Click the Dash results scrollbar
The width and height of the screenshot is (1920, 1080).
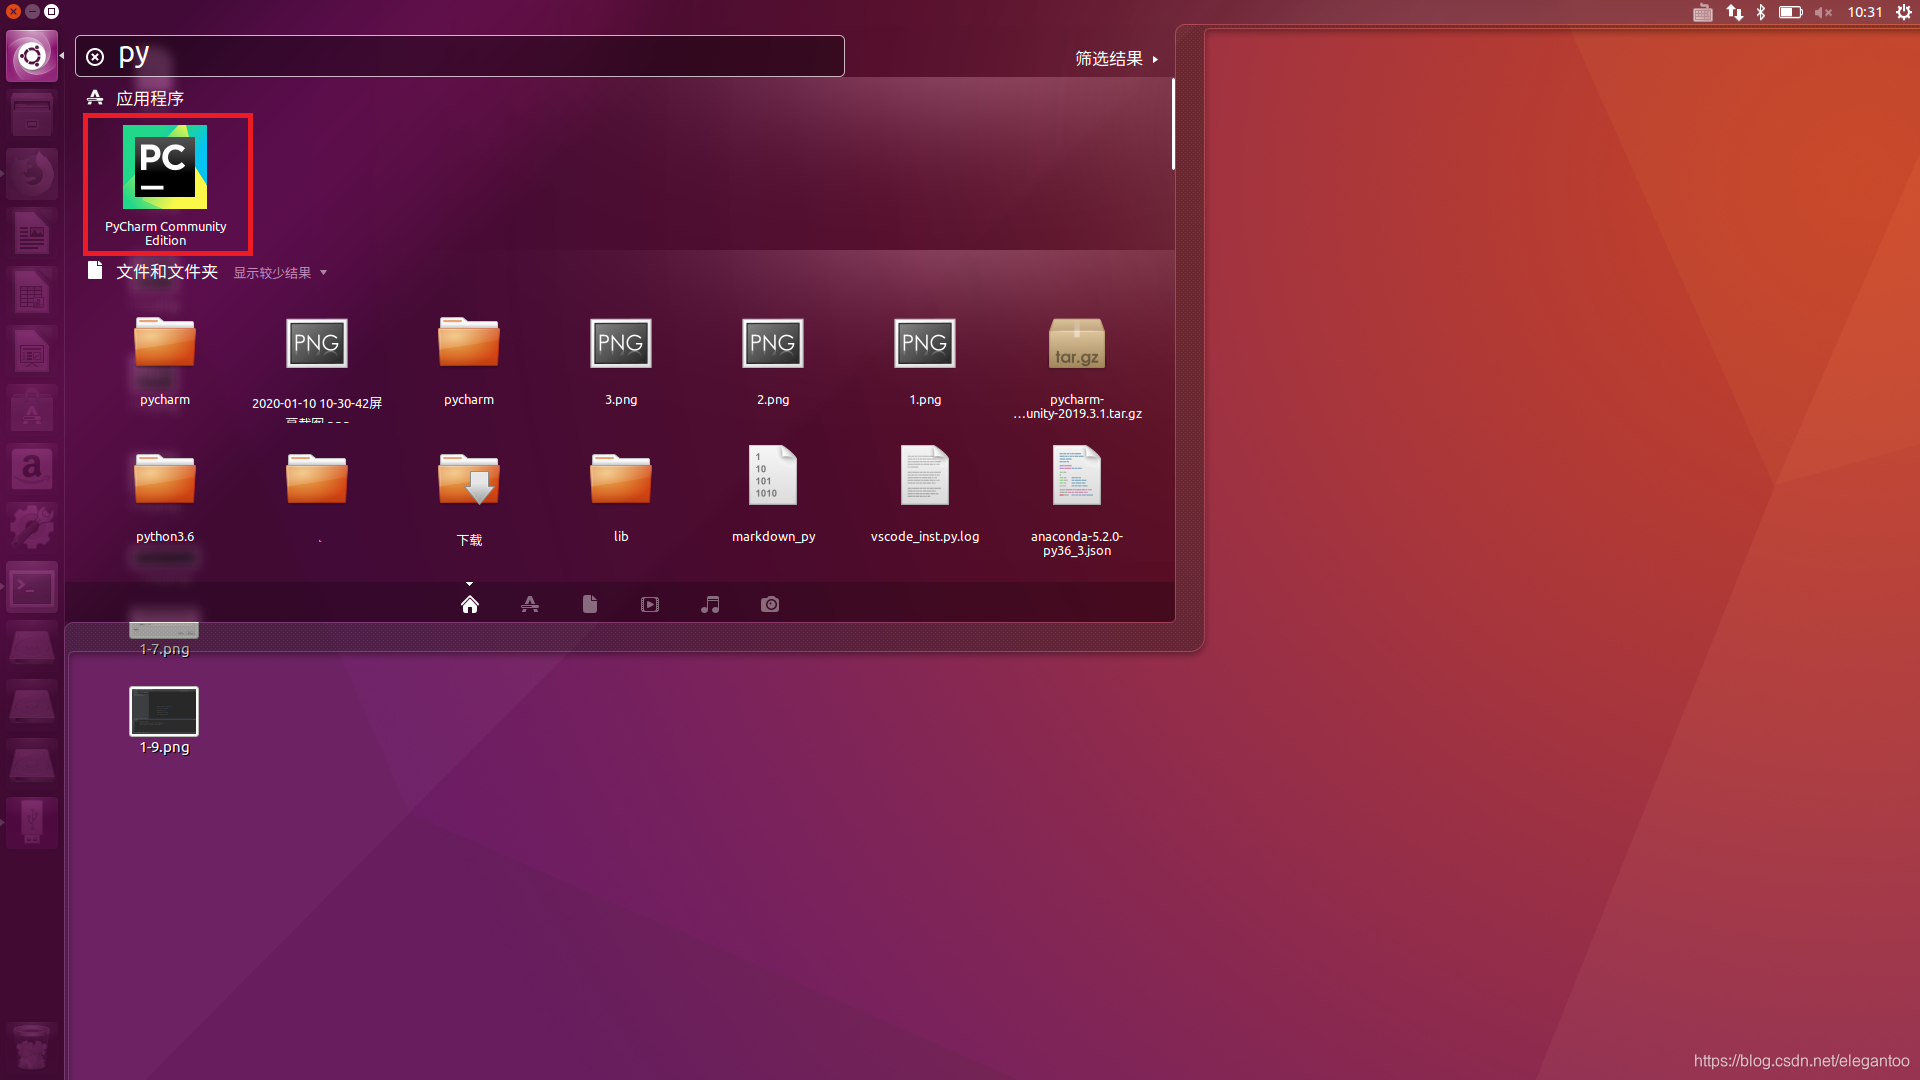coord(1173,125)
